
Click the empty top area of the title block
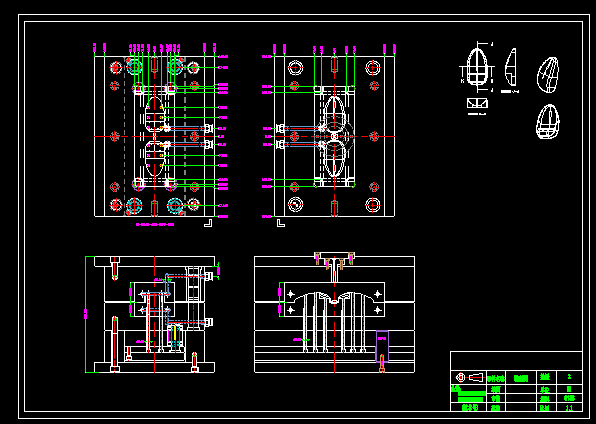[x=516, y=361]
